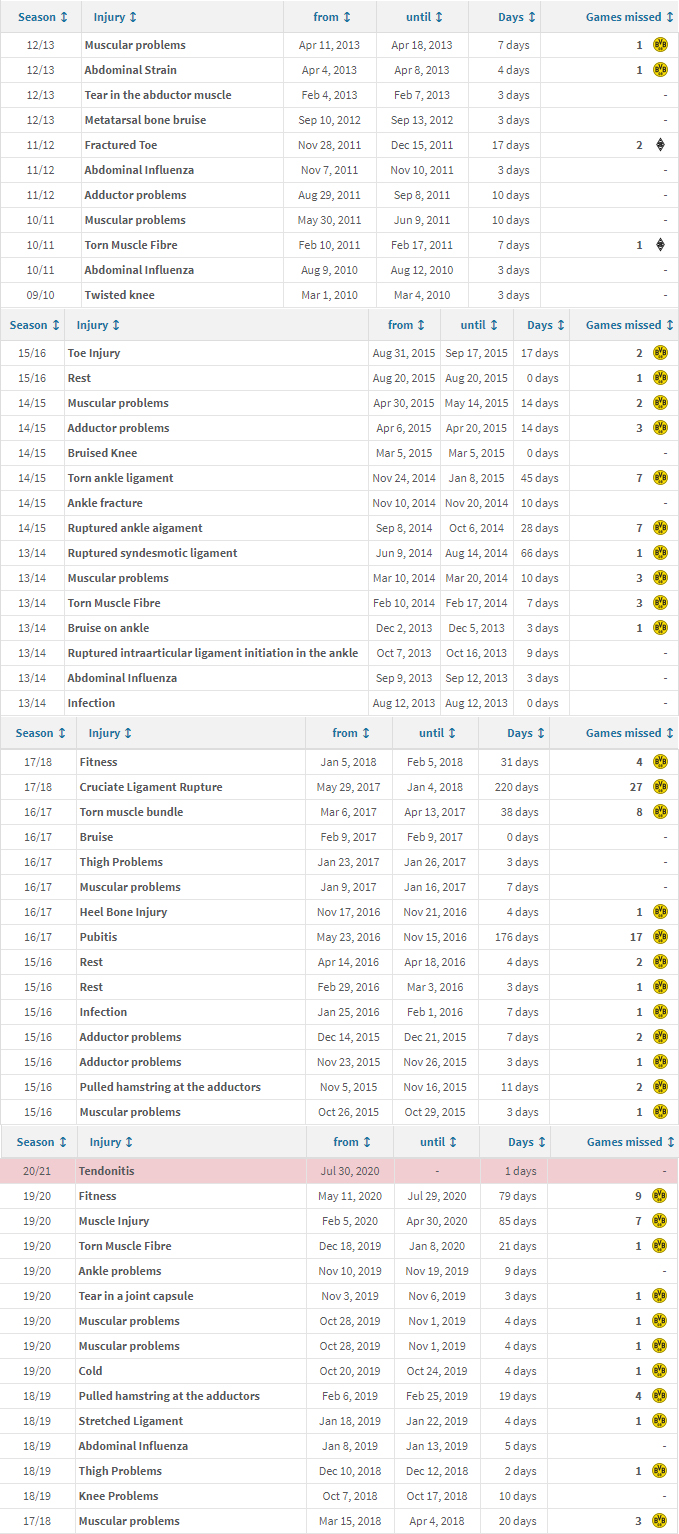Click club crest in Ruptured syndesmotic ligament row
679x1534 pixels.
(x=660, y=553)
